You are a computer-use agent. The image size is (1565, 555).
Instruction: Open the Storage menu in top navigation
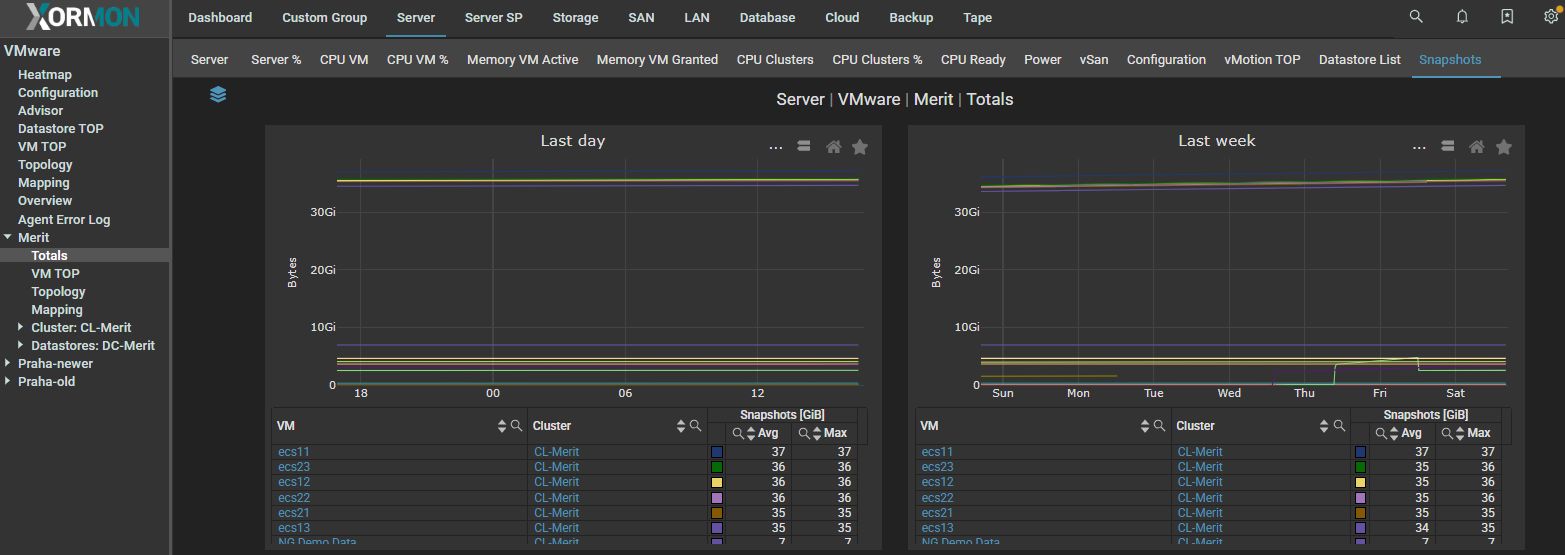click(575, 18)
